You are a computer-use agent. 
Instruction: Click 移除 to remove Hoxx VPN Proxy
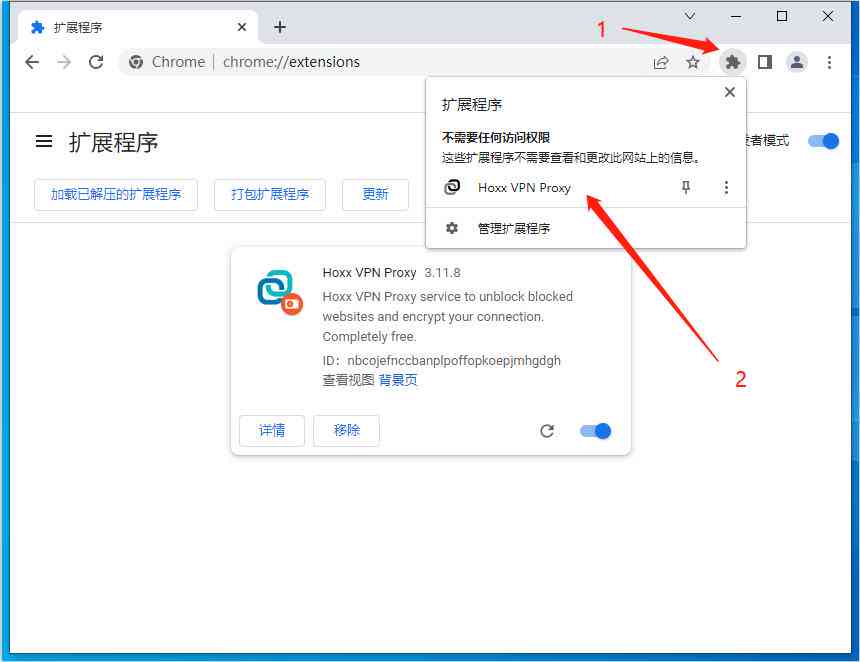coord(346,431)
